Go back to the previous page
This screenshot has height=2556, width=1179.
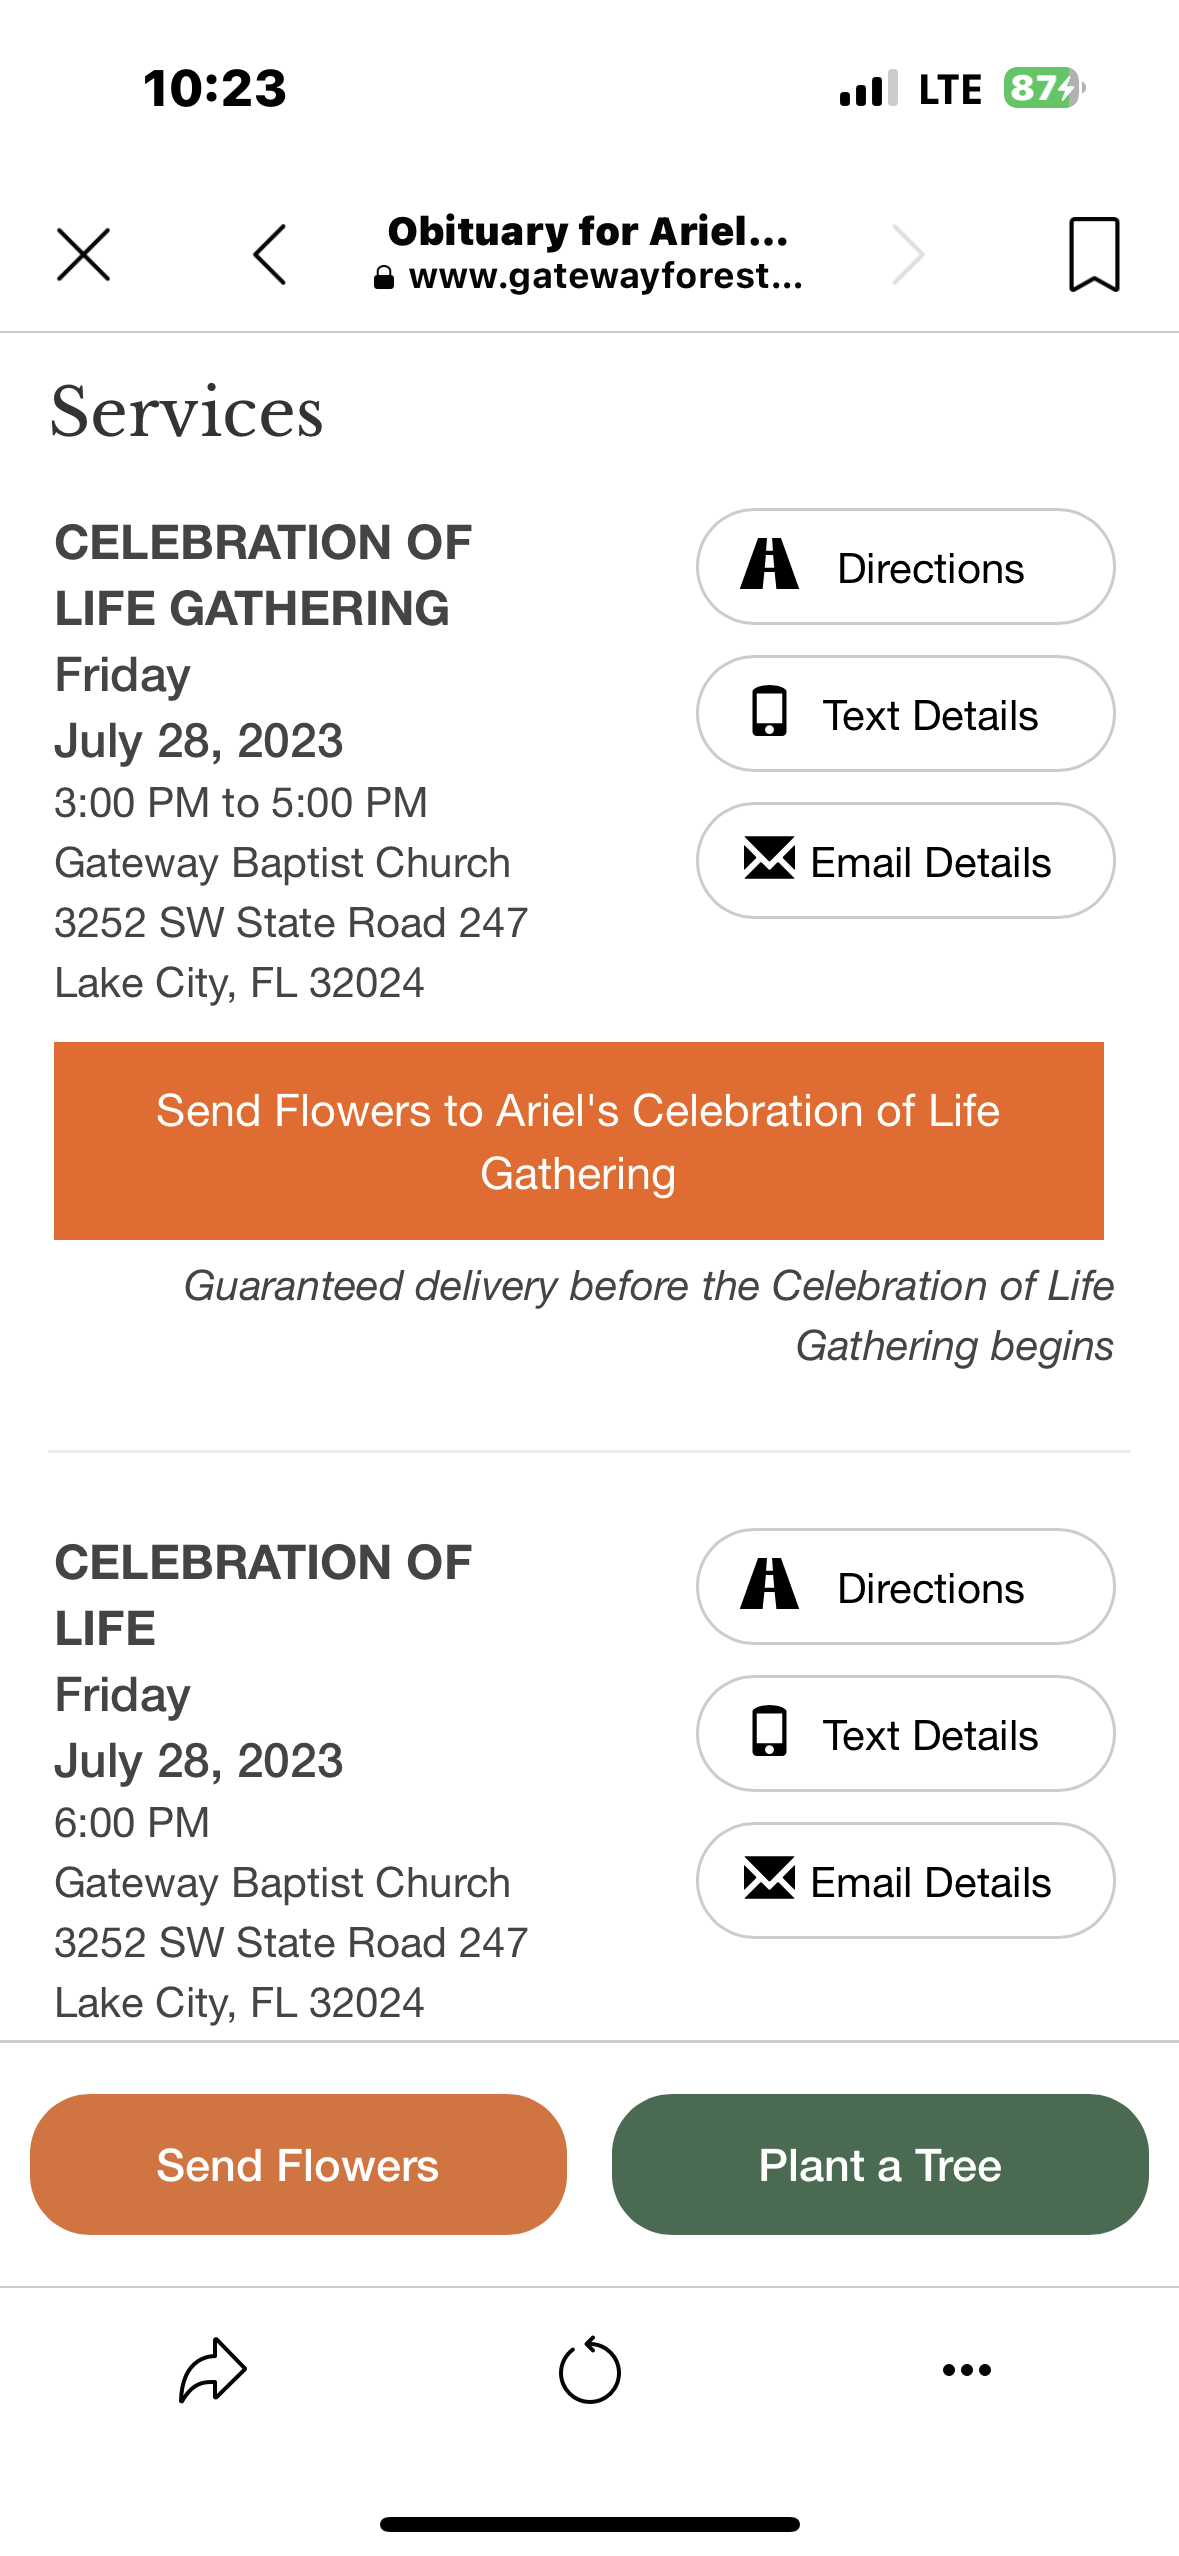click(x=270, y=255)
